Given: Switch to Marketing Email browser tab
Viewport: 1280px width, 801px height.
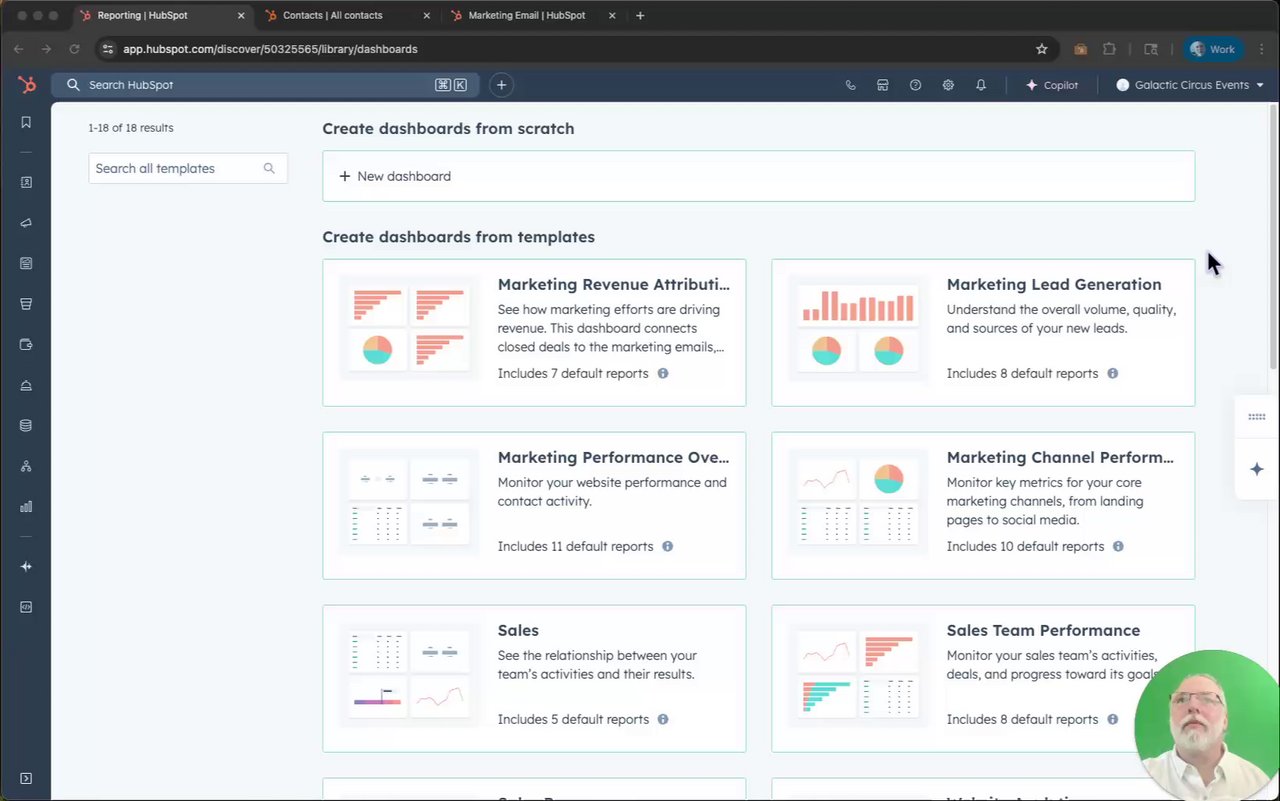Looking at the screenshot, I should point(526,16).
